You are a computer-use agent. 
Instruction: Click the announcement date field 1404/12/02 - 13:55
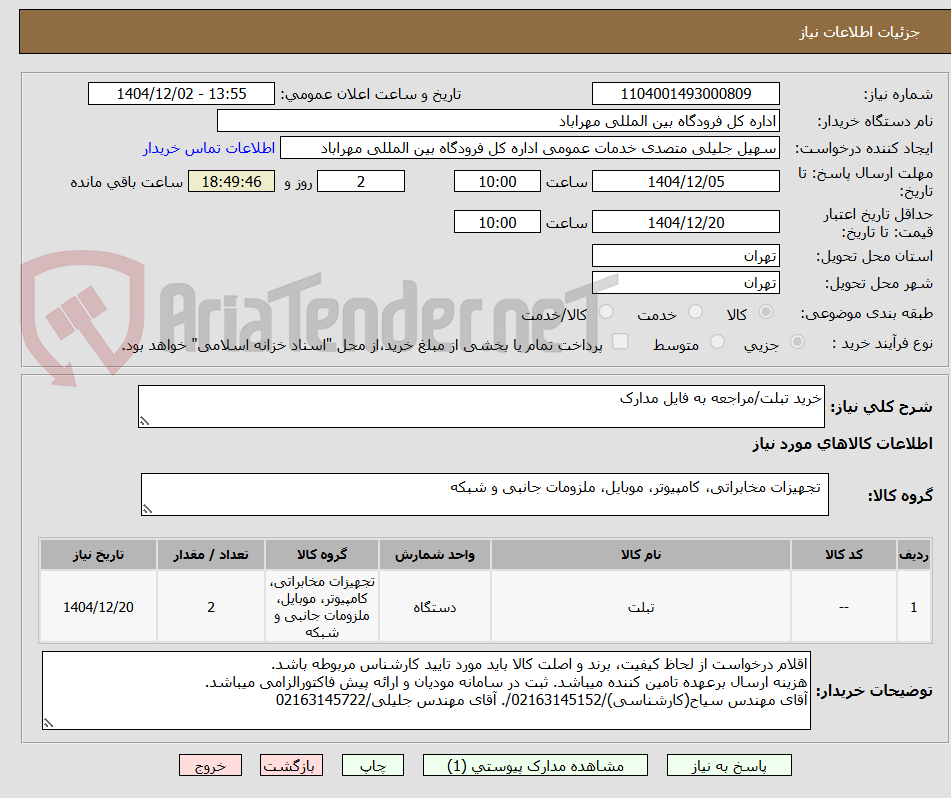coord(181,94)
